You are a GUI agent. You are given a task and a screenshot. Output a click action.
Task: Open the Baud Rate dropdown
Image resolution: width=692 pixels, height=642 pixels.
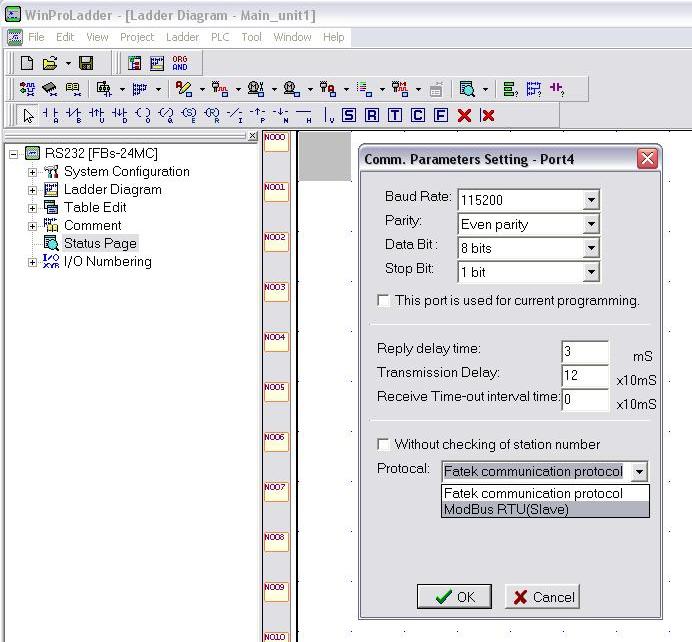click(591, 200)
